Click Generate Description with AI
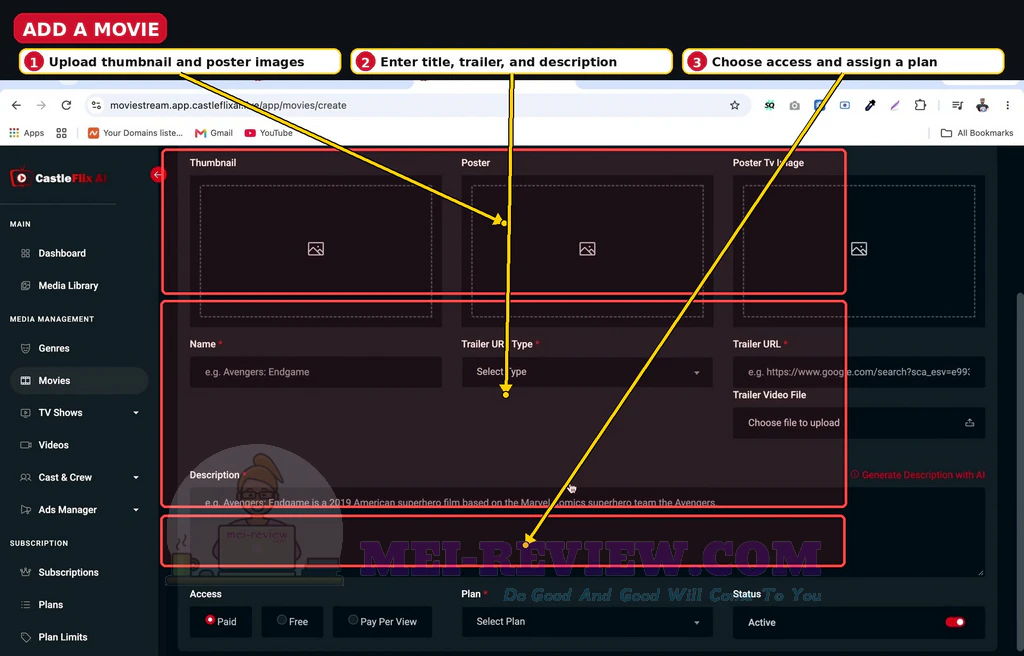1024x656 pixels. click(x=918, y=475)
